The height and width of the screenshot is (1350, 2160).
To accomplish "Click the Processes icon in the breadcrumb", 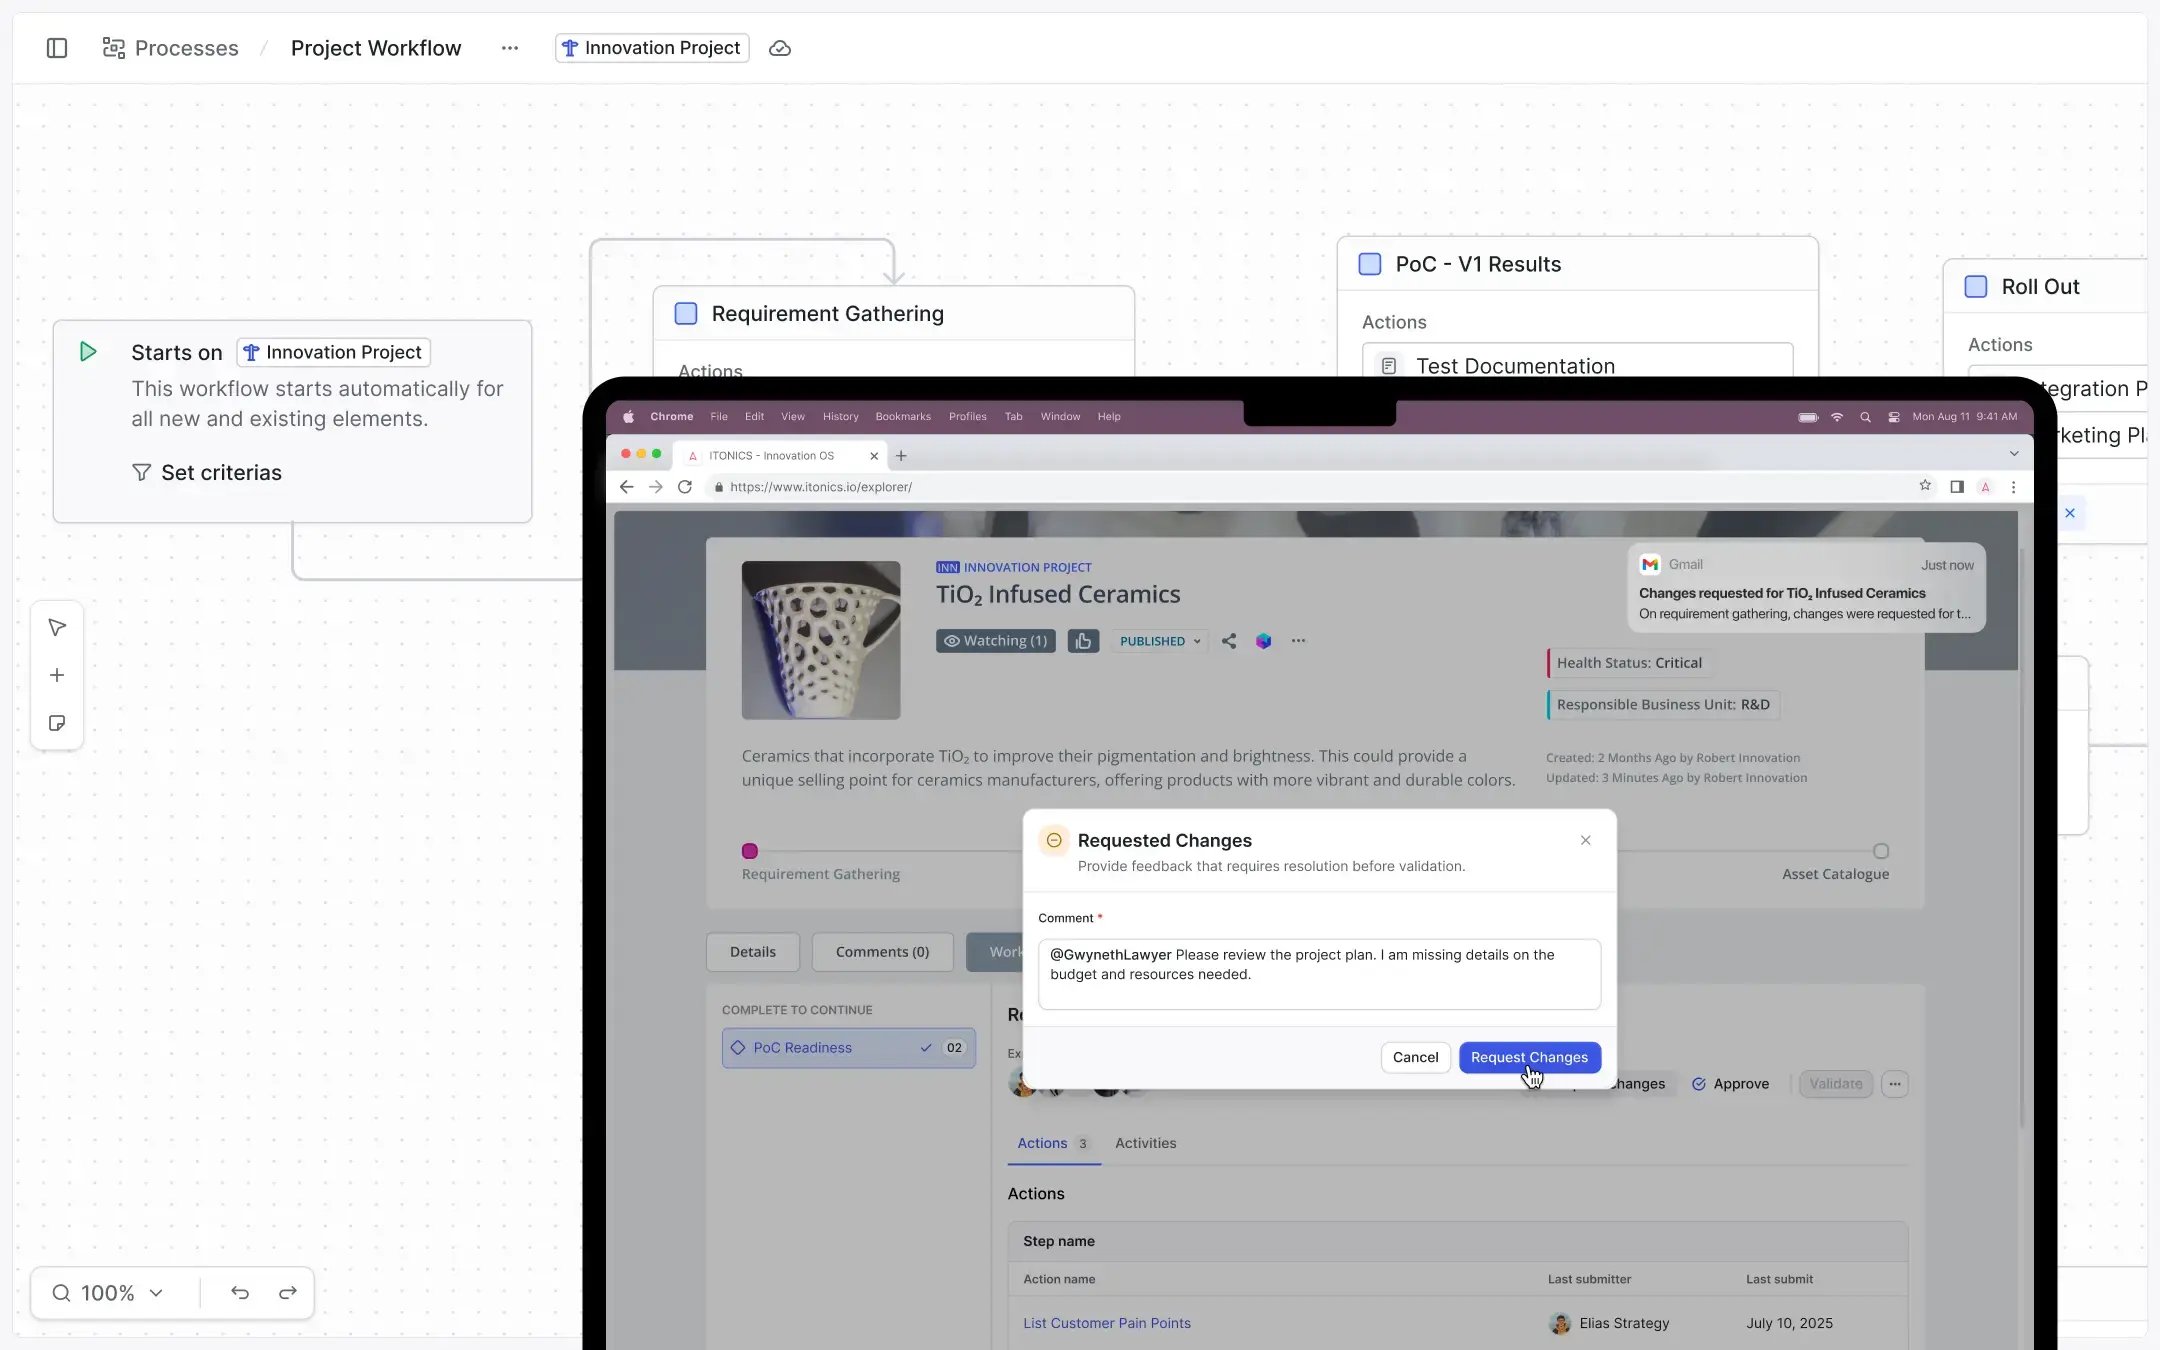I will (113, 47).
